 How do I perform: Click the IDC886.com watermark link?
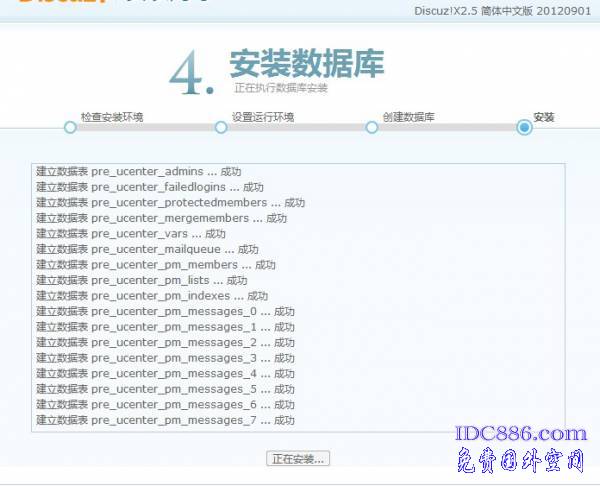(520, 433)
